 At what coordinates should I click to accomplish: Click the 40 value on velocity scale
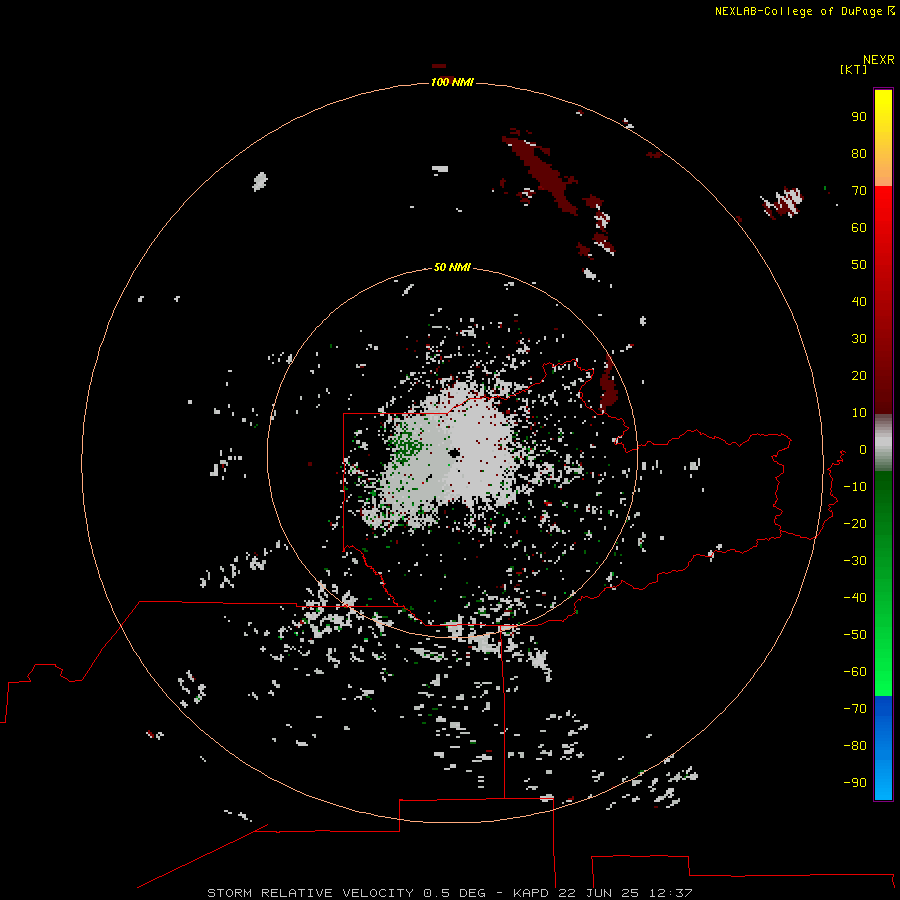859,301
